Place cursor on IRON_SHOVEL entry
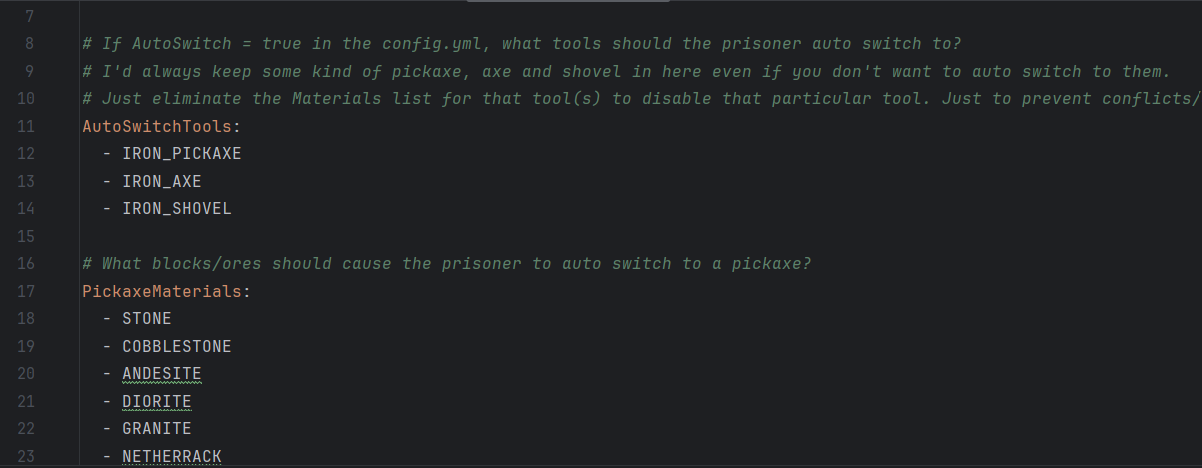 [x=177, y=209]
